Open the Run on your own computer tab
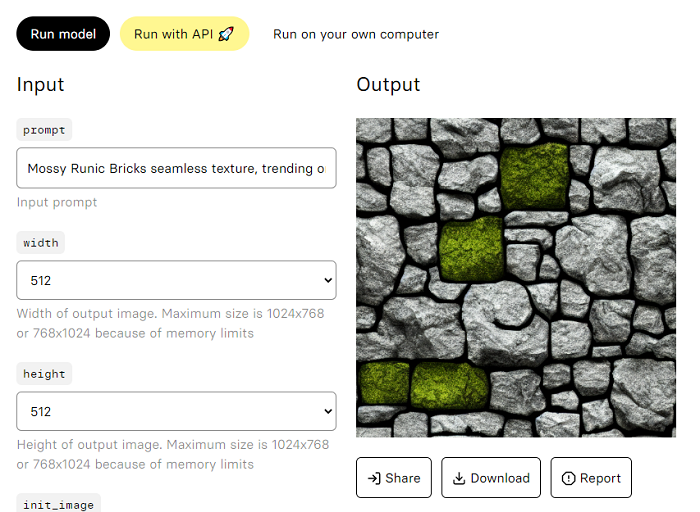 click(356, 34)
